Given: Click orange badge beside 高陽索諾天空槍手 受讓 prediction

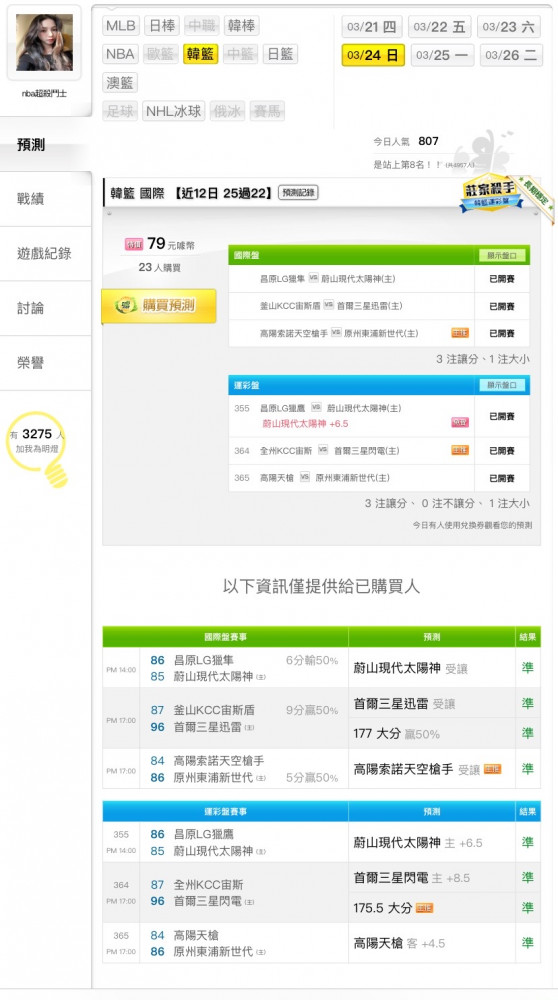Looking at the screenshot, I should coord(492,769).
